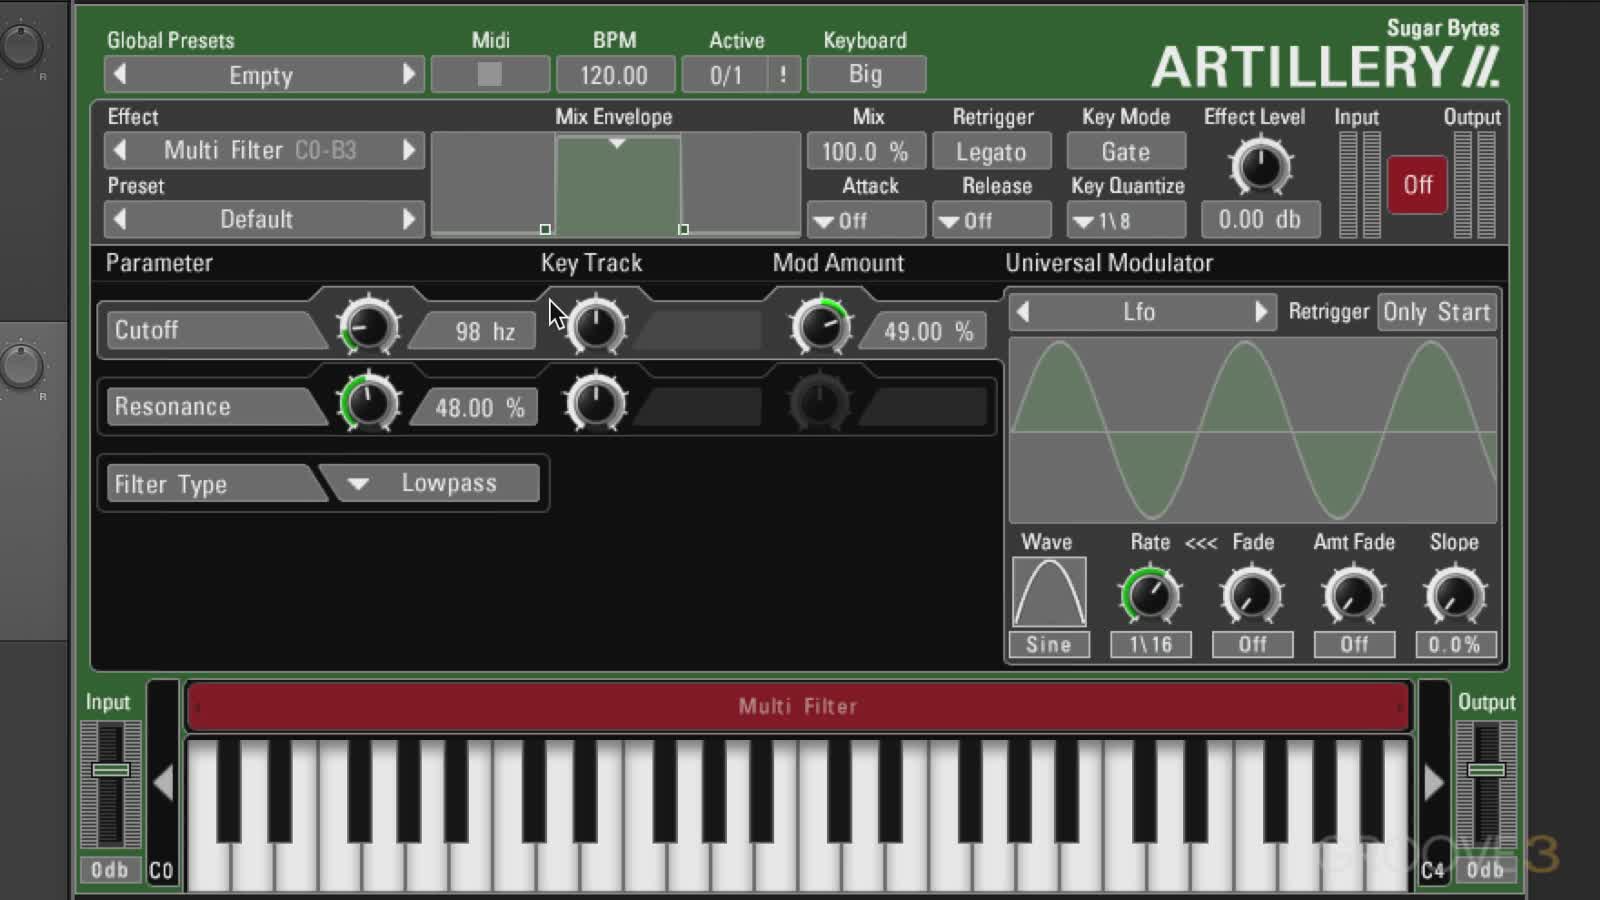Screen dimensions: 1600x900
Task: Click the Cutoff Key Track knob
Action: (596, 326)
